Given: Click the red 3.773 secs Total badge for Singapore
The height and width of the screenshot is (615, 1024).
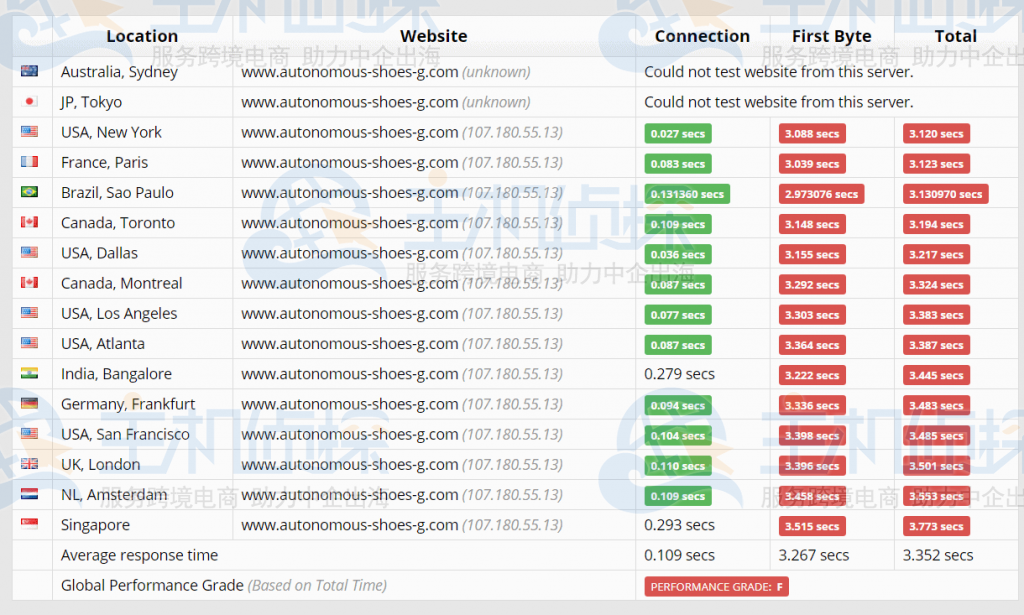Looking at the screenshot, I should coord(936,526).
